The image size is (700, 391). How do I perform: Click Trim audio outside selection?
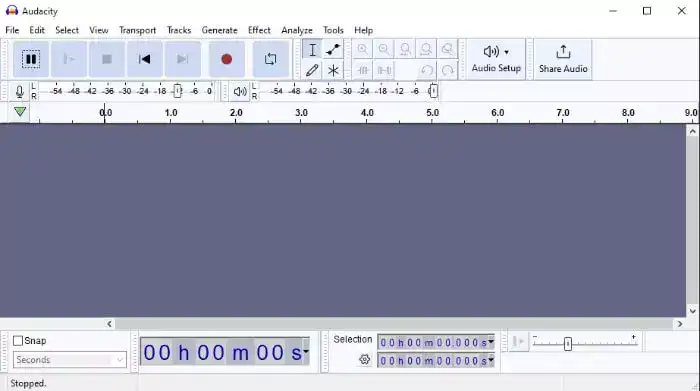(362, 70)
